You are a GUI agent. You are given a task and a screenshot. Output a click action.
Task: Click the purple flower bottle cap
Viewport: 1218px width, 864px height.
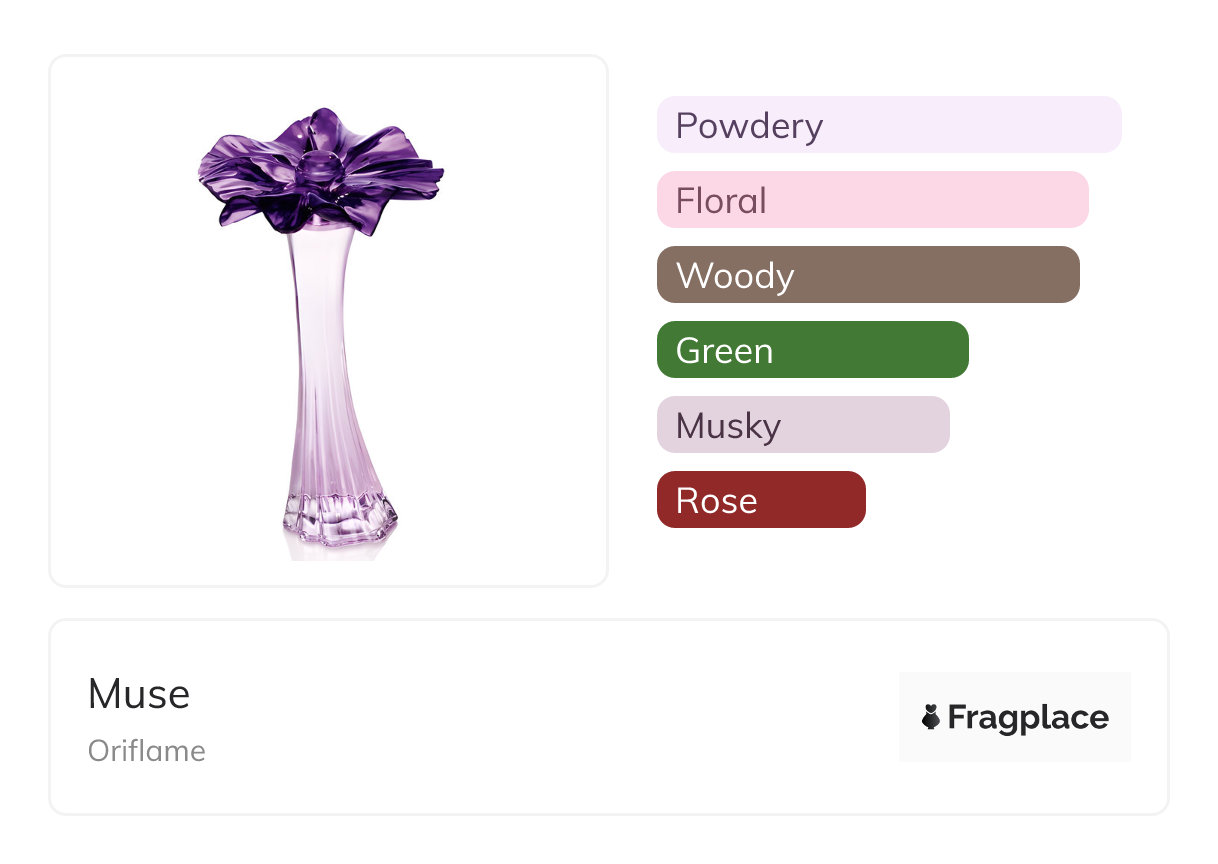tap(320, 172)
